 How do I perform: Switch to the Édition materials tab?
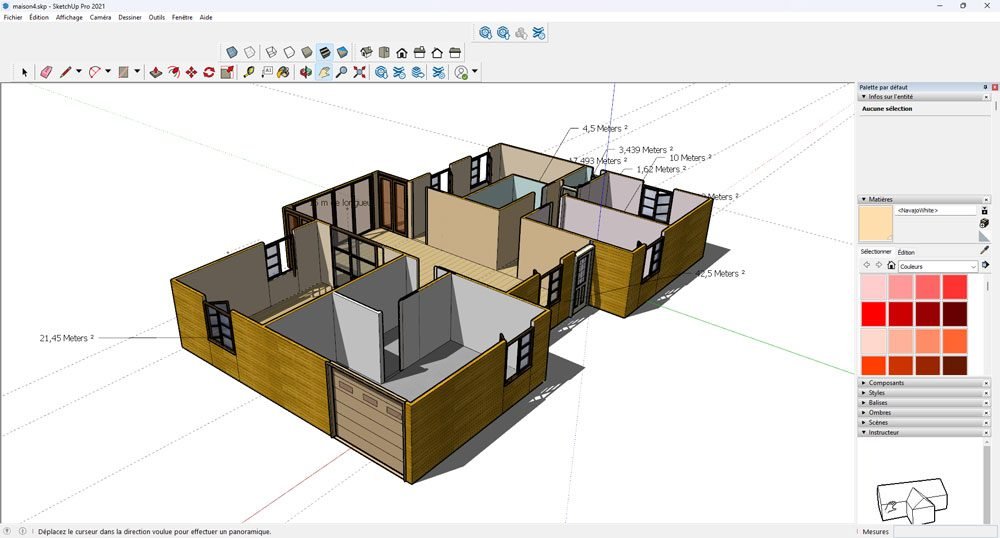tap(906, 252)
